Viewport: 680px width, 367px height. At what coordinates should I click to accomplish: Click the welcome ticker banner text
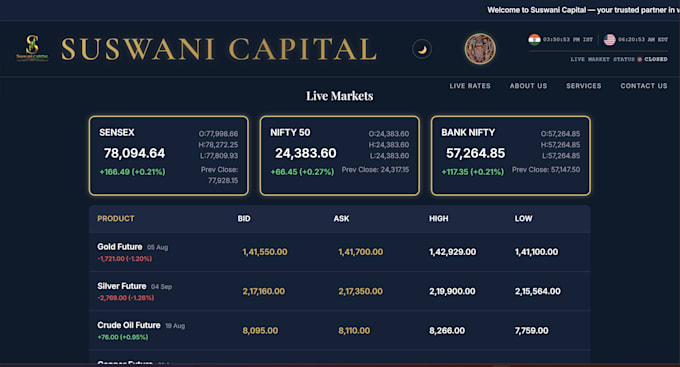583,10
